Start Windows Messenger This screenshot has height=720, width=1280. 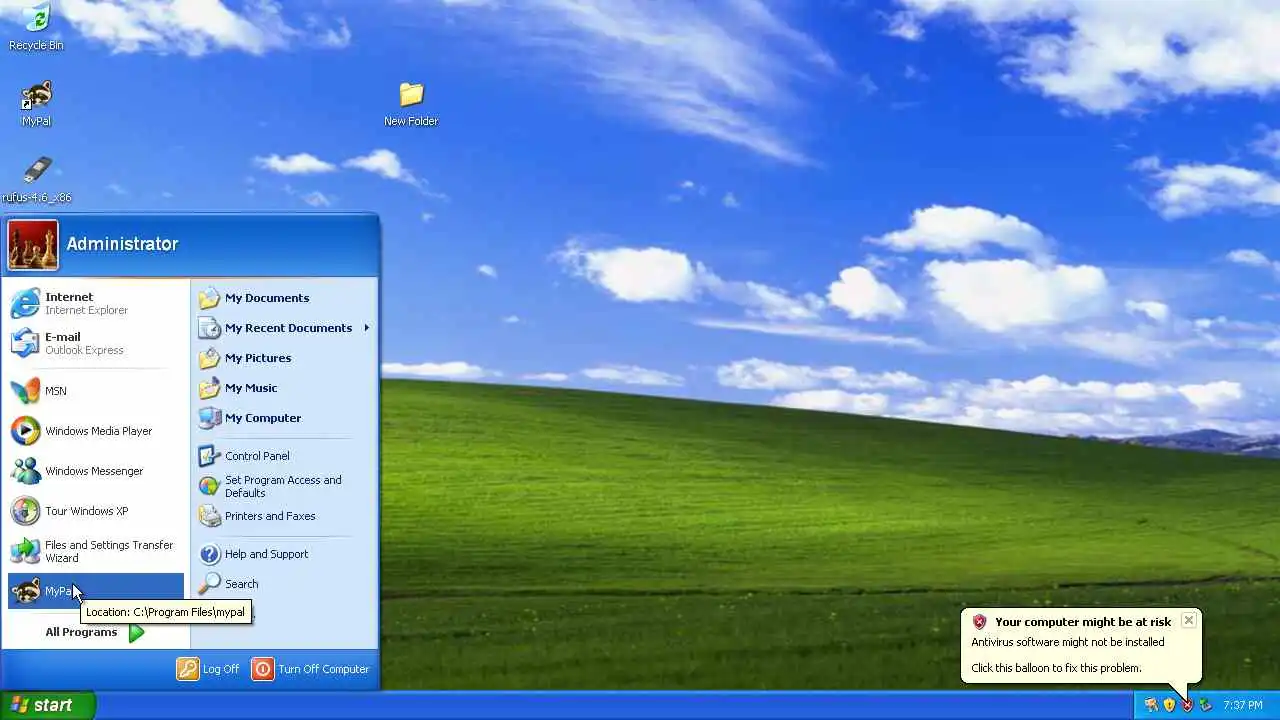tap(96, 471)
